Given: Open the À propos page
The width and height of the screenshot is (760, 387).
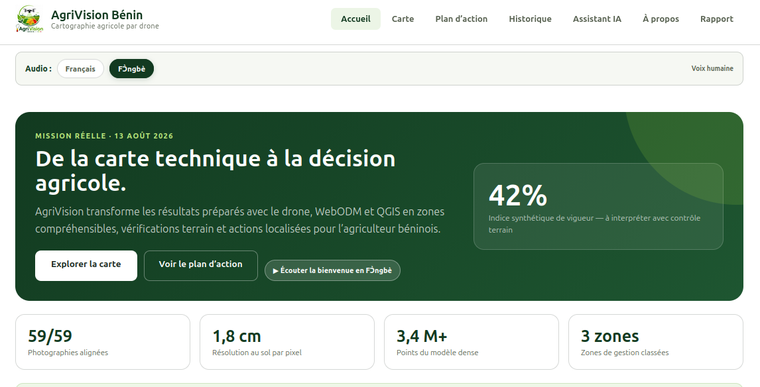Looking at the screenshot, I should pyautogui.click(x=661, y=19).
